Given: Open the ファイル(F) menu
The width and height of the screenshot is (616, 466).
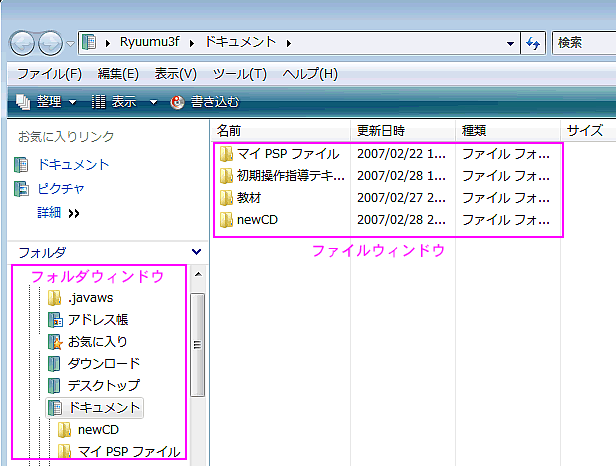Looking at the screenshot, I should 50,74.
